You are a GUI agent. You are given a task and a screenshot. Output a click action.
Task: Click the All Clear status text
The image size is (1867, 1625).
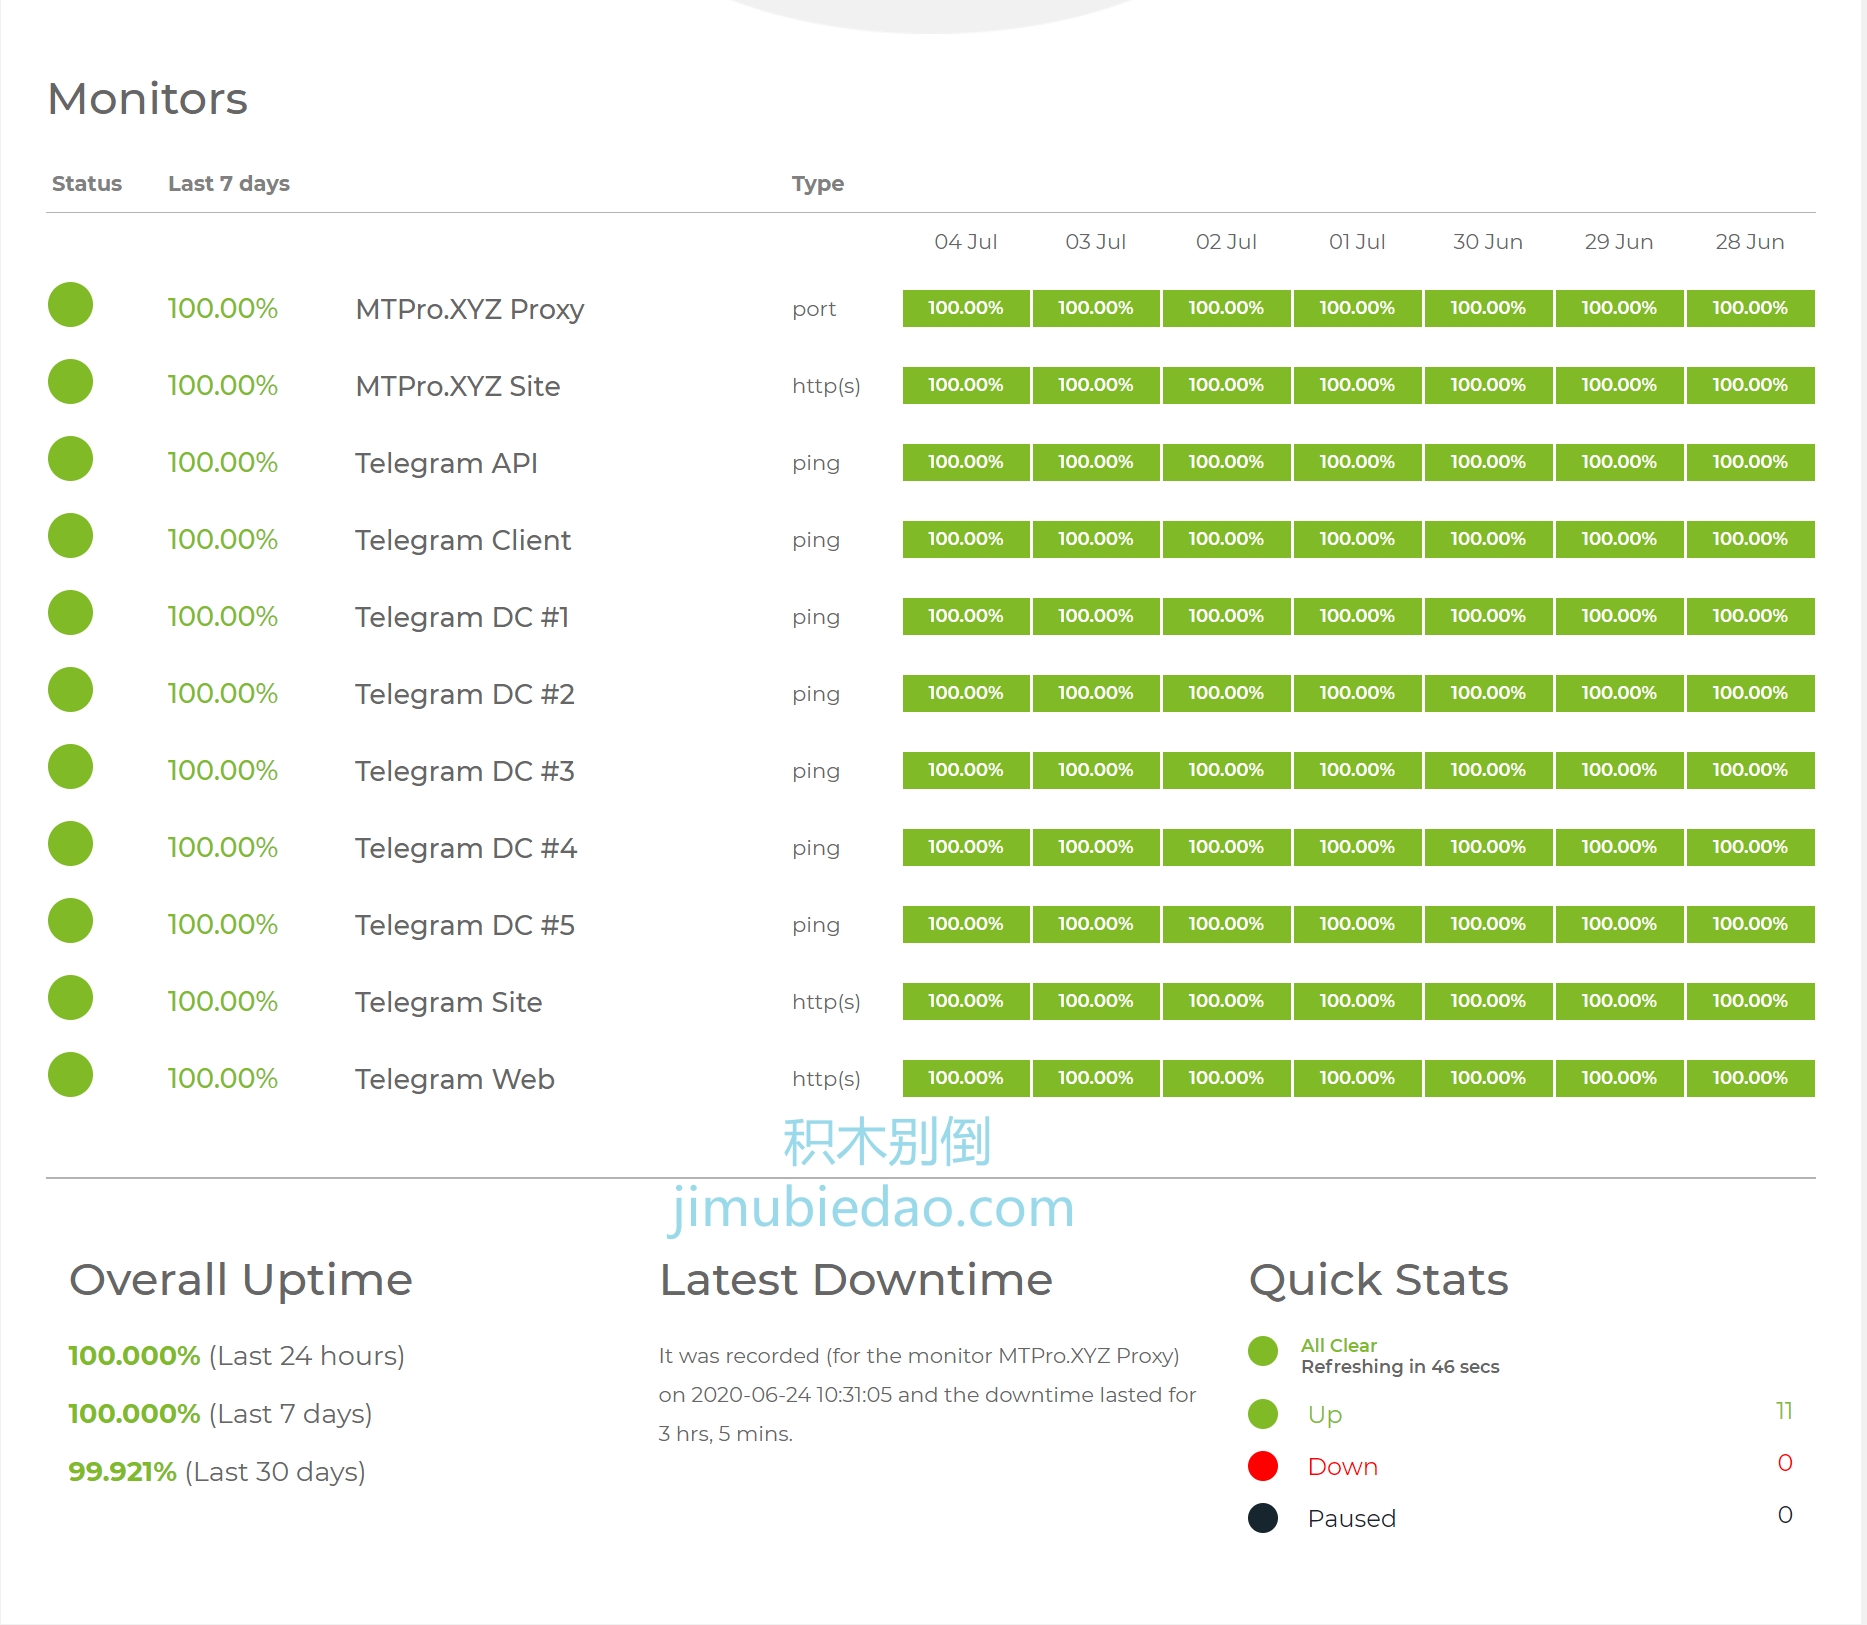pos(1339,1346)
